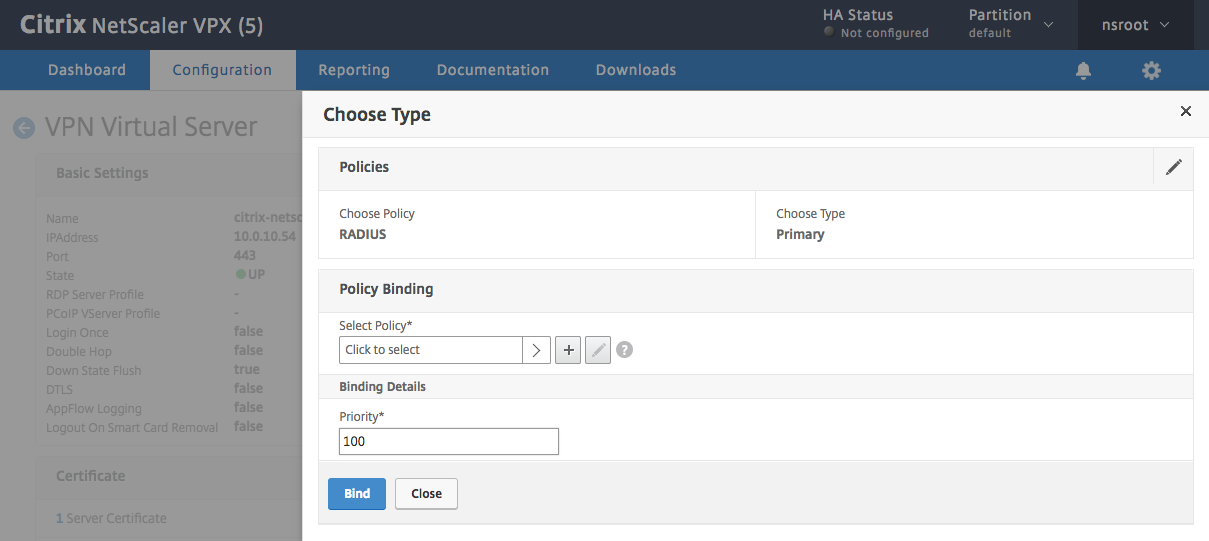The image size is (1209, 541).
Task: Click the pencil edit icon in Policies header
Action: click(1174, 167)
